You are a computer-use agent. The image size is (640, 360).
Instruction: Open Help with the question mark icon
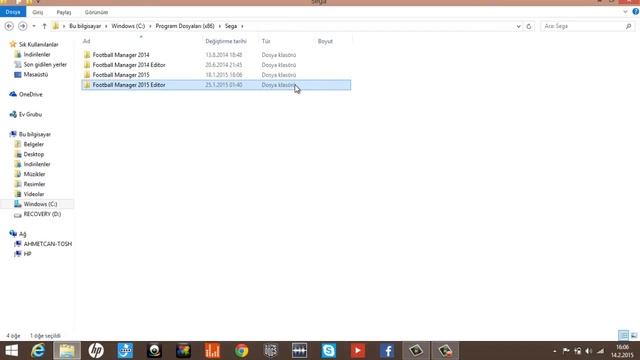[x=636, y=12]
